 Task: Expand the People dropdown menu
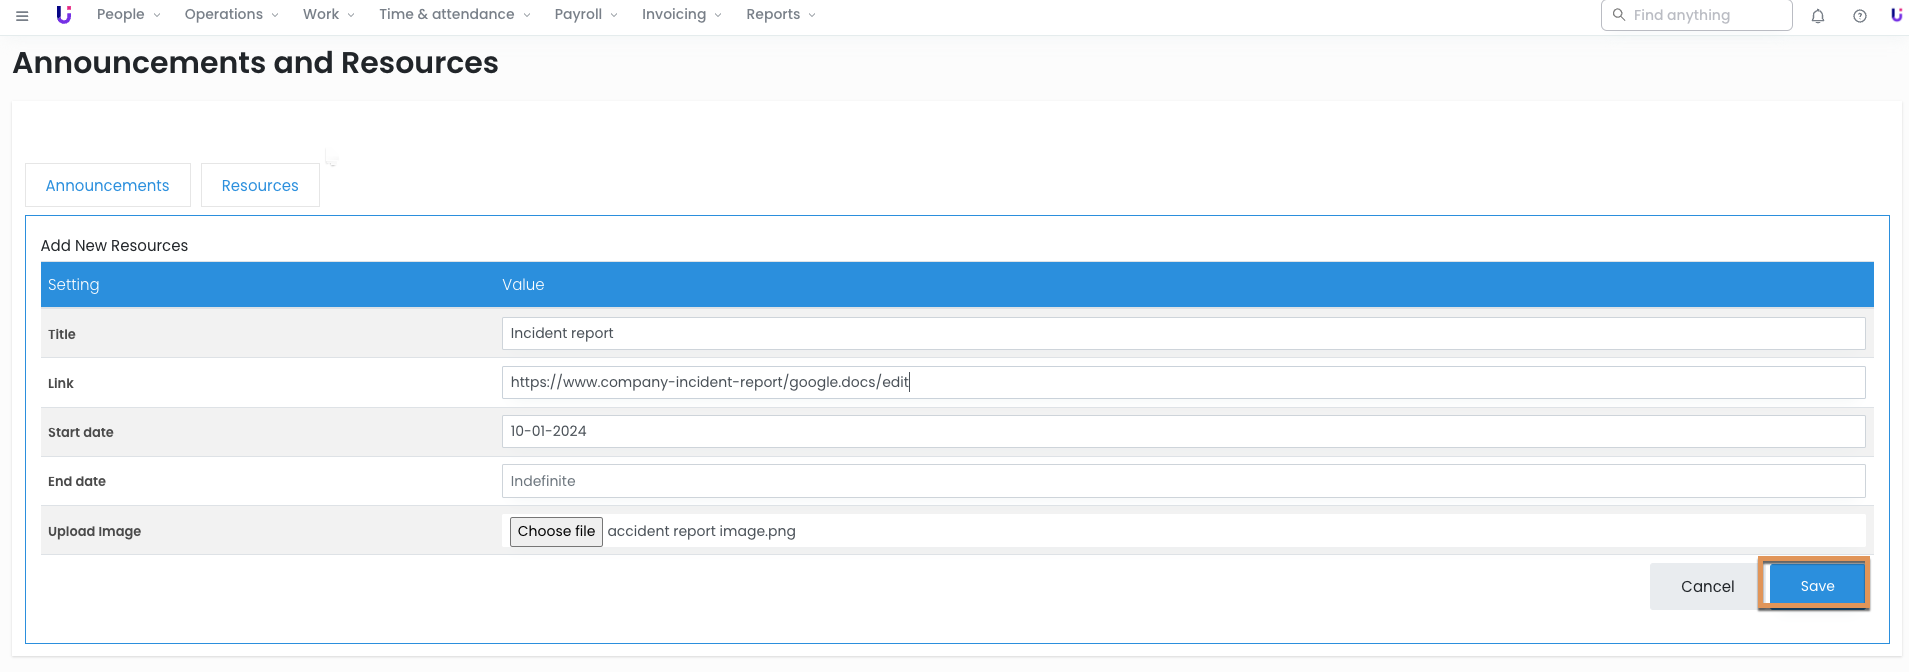(x=128, y=15)
